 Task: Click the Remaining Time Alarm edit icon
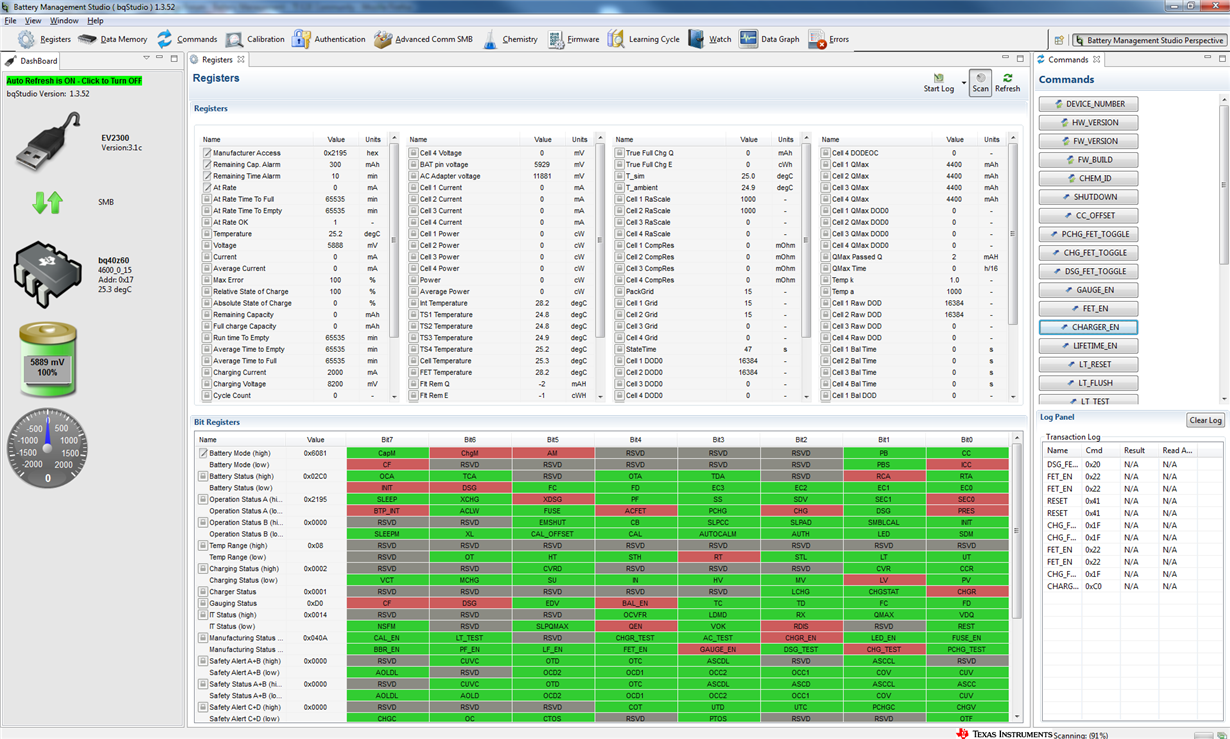click(207, 176)
